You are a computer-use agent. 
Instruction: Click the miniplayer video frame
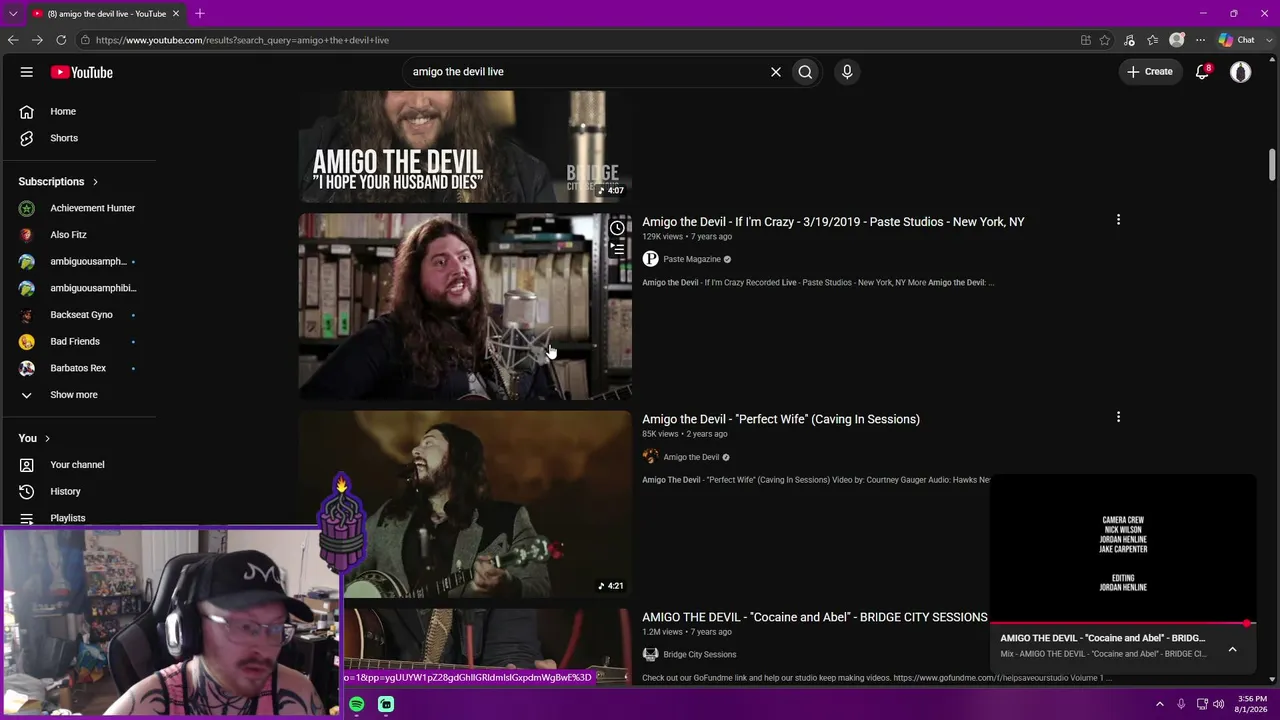click(1122, 549)
